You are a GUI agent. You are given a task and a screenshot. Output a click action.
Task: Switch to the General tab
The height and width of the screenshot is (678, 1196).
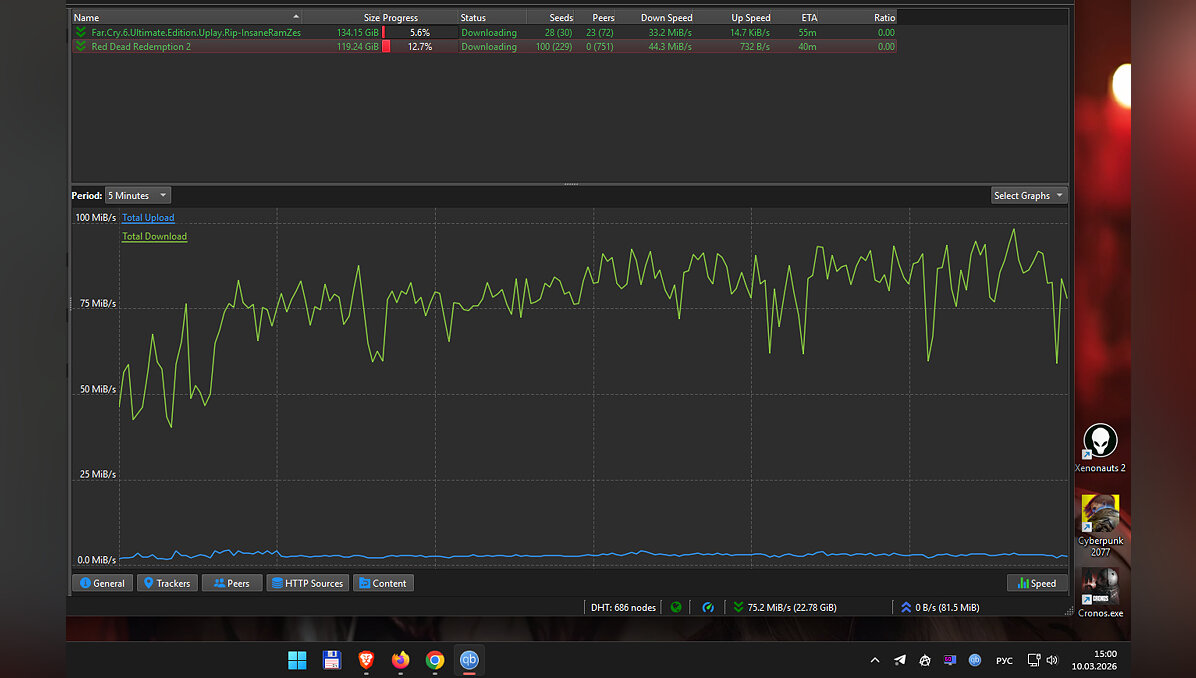(x=102, y=583)
